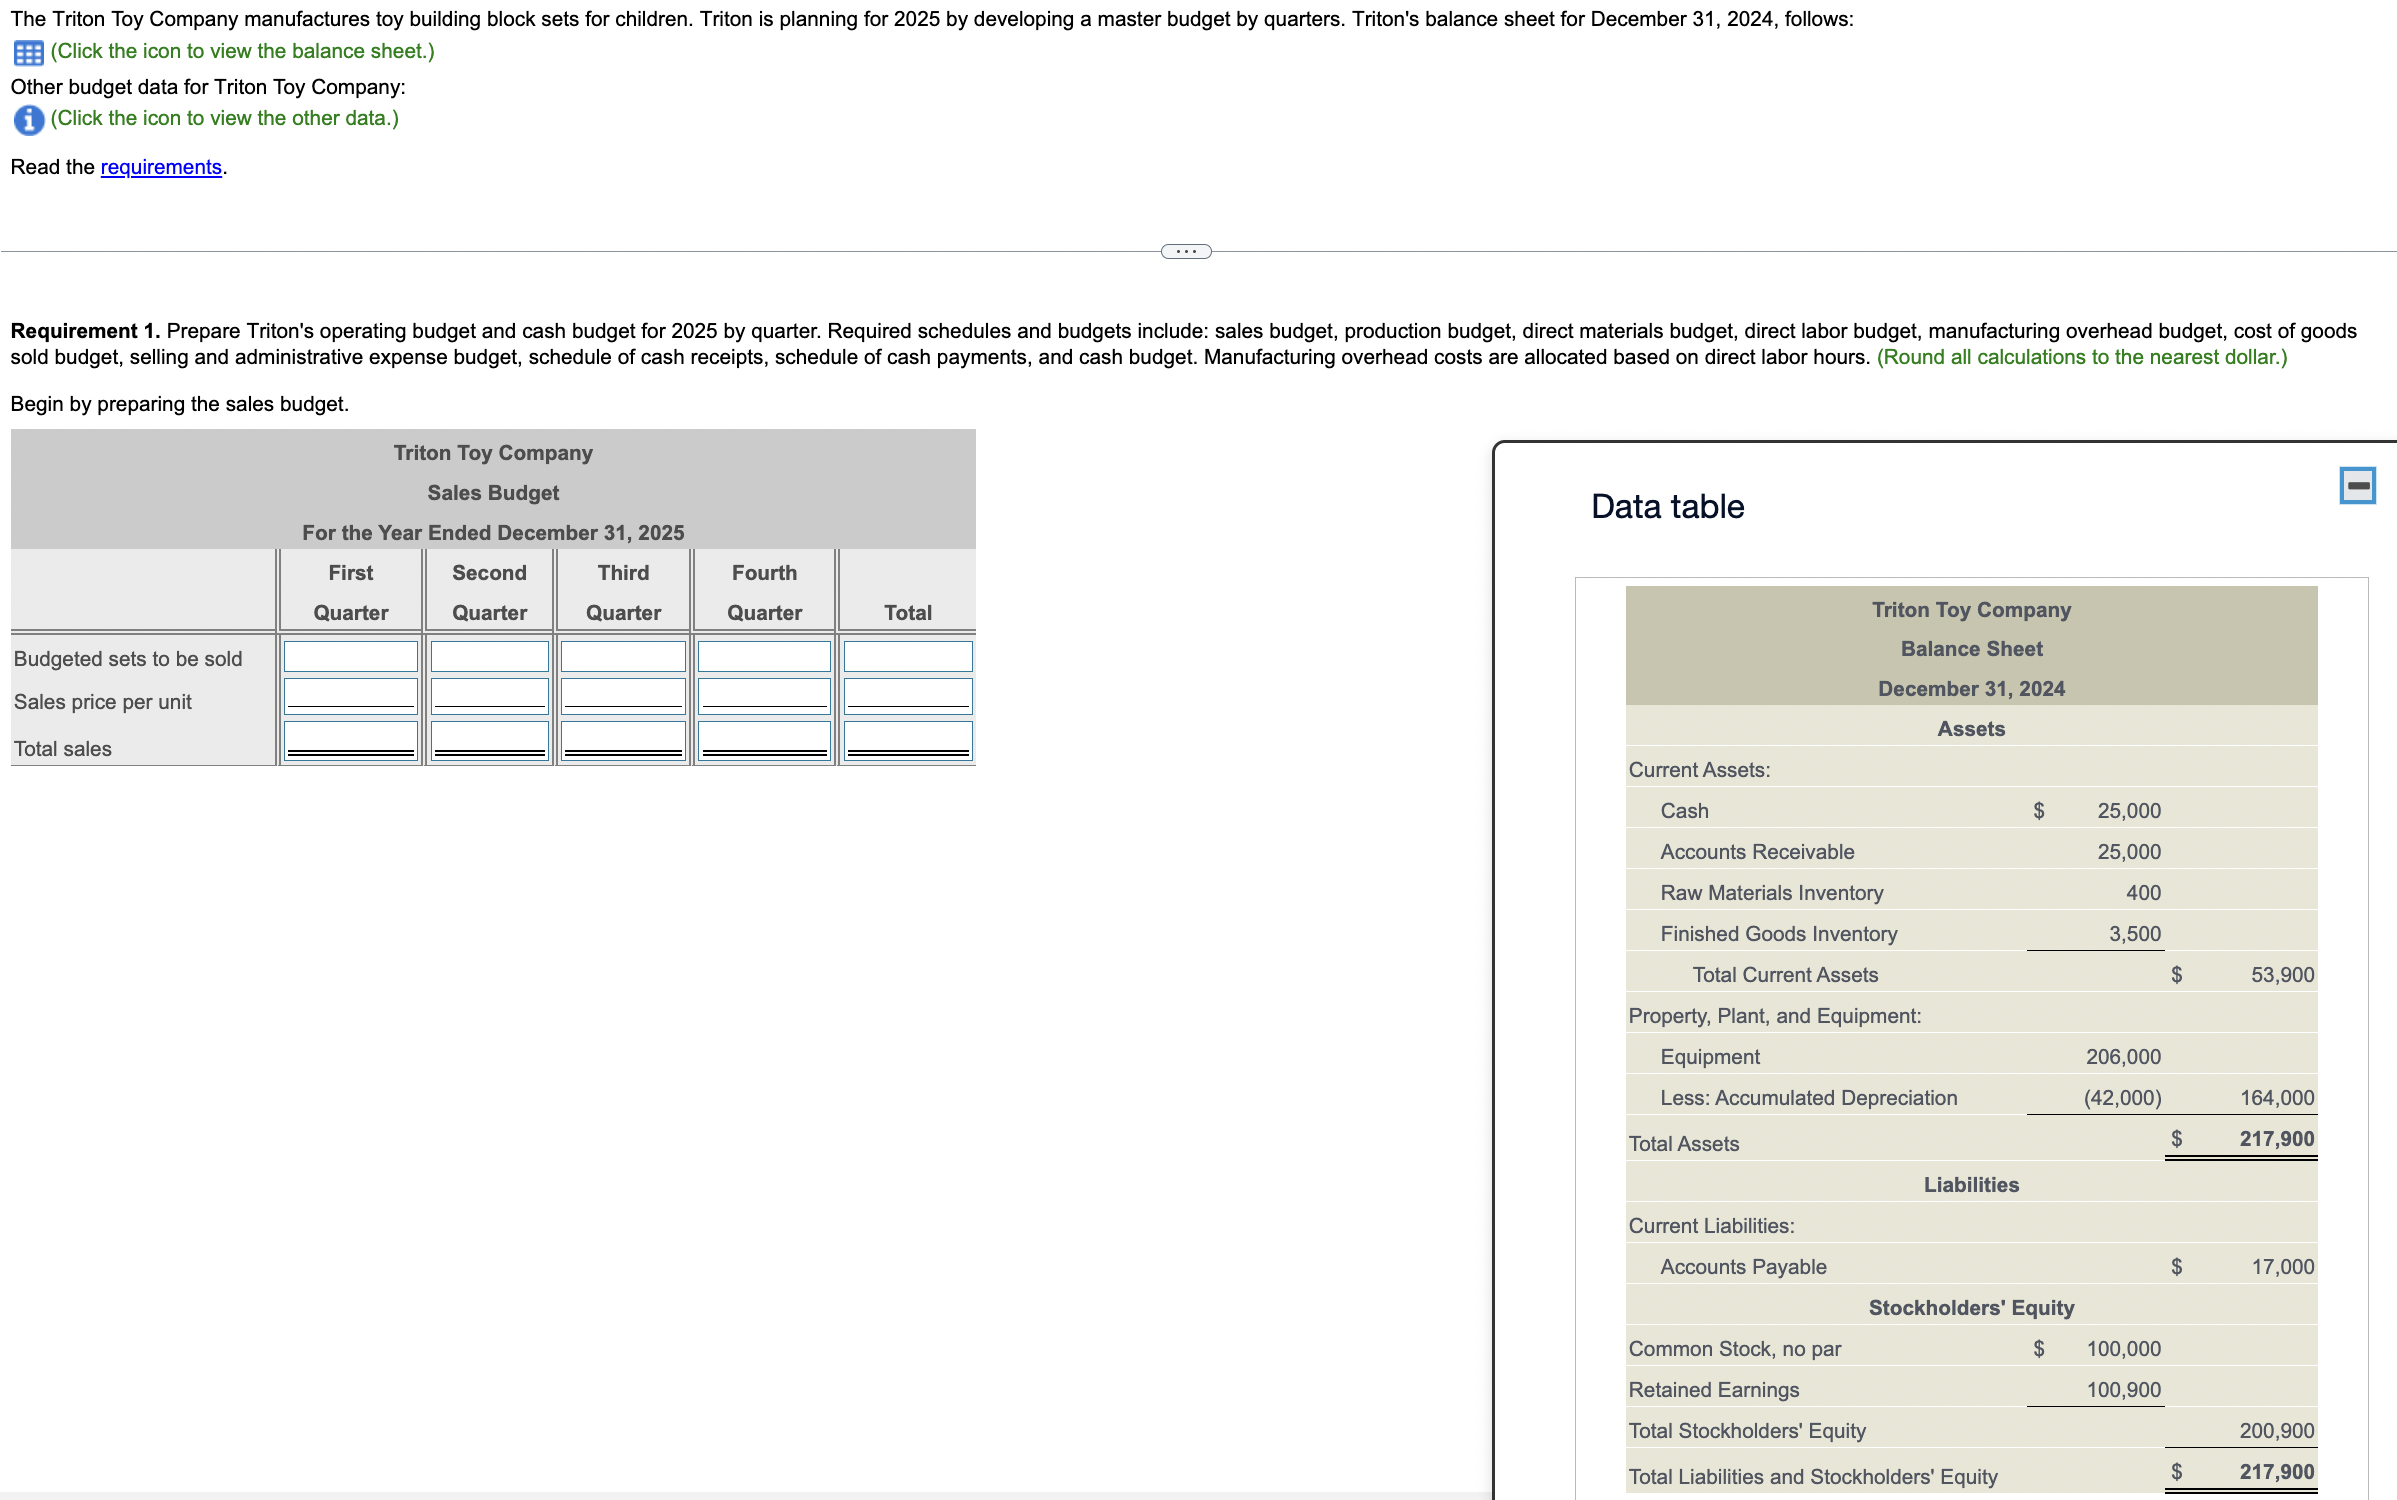Click the view other data text link

click(224, 118)
